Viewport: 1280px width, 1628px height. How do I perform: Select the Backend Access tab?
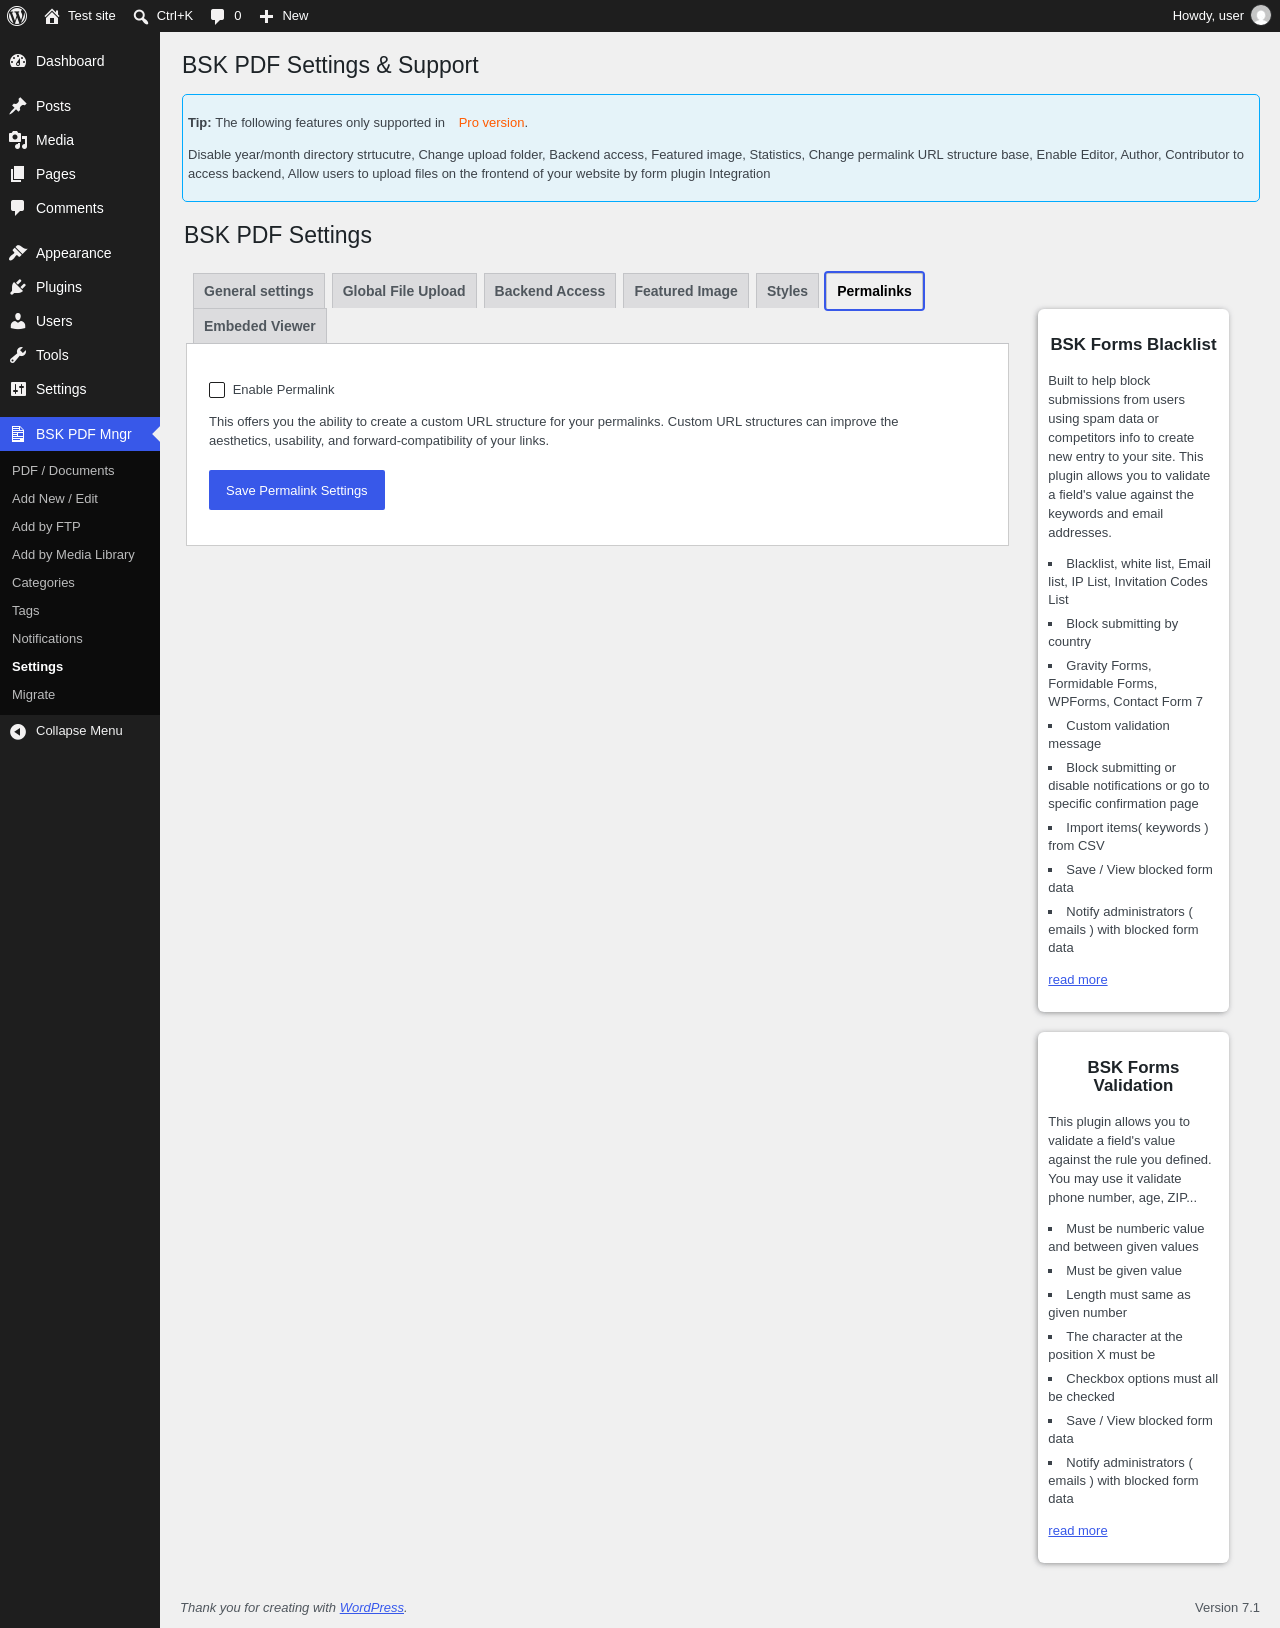point(550,291)
